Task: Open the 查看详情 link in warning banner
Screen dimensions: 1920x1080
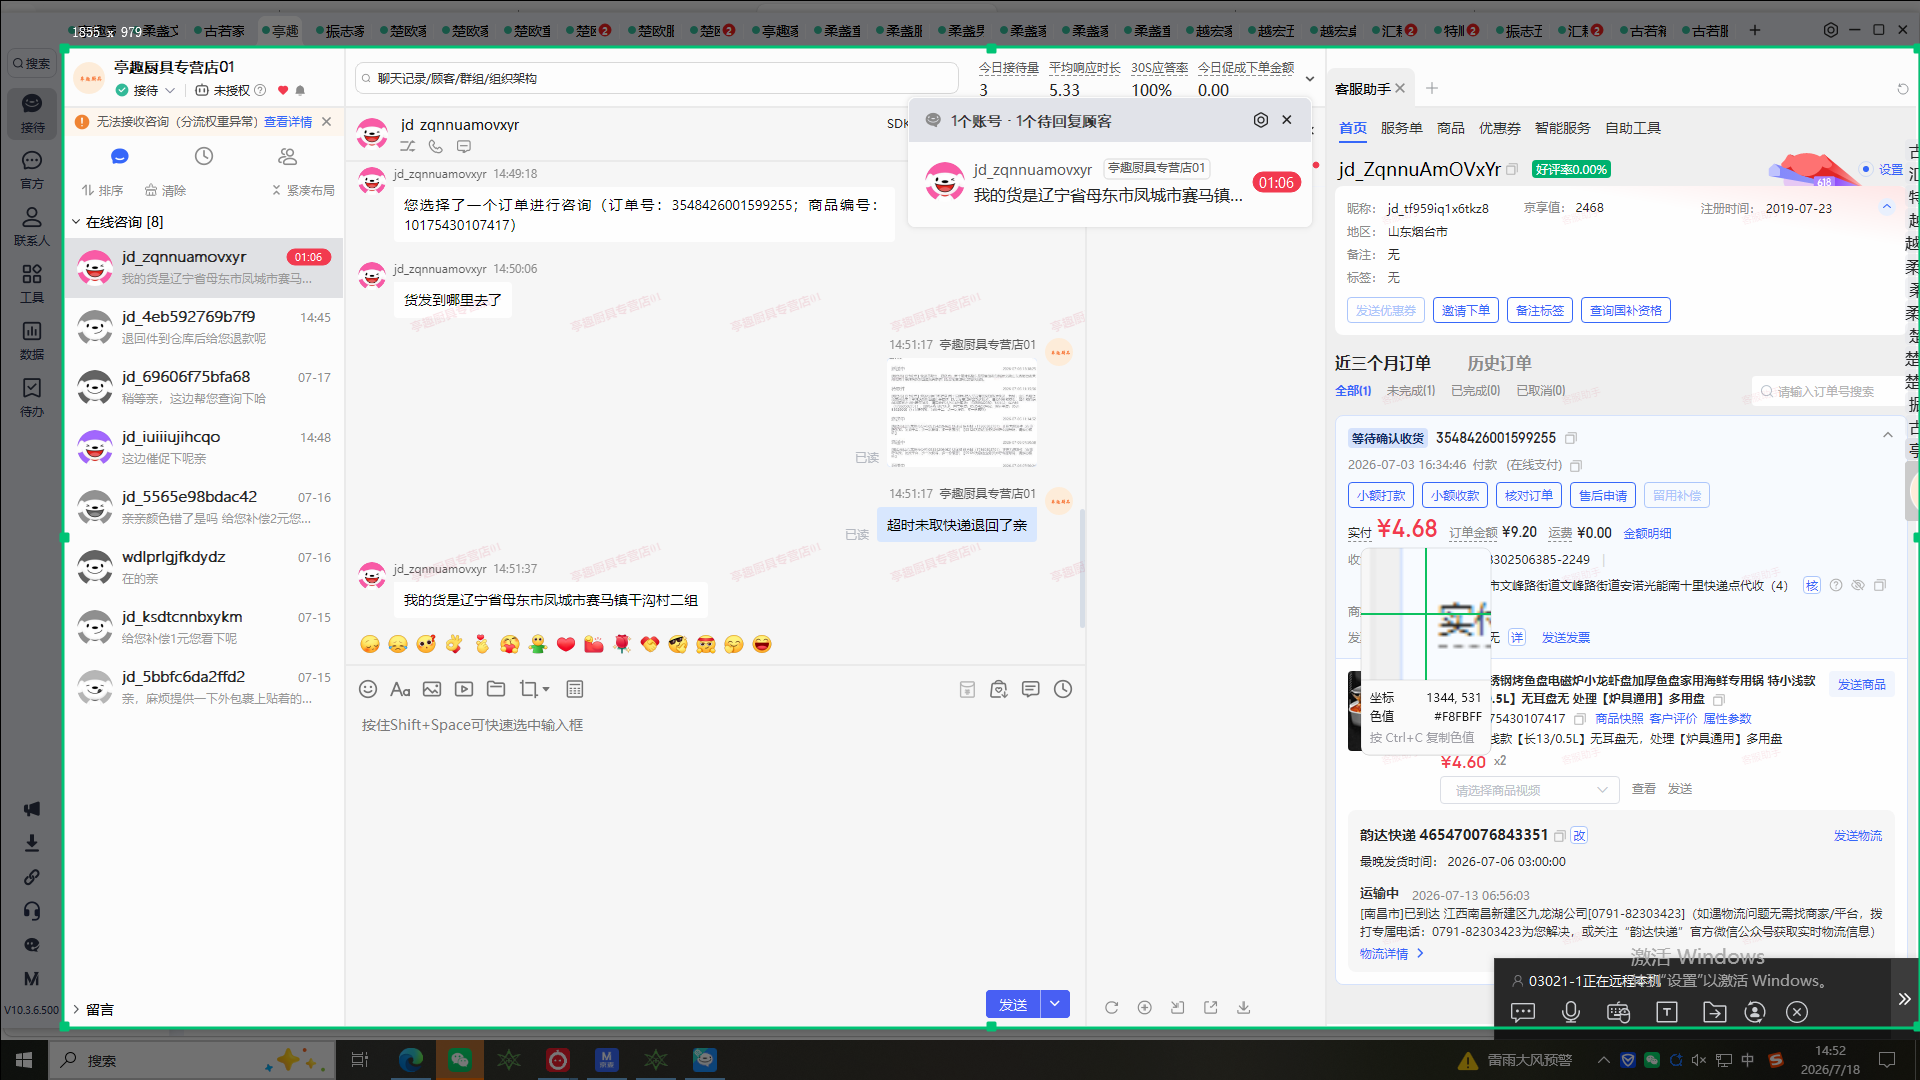Action: click(288, 122)
